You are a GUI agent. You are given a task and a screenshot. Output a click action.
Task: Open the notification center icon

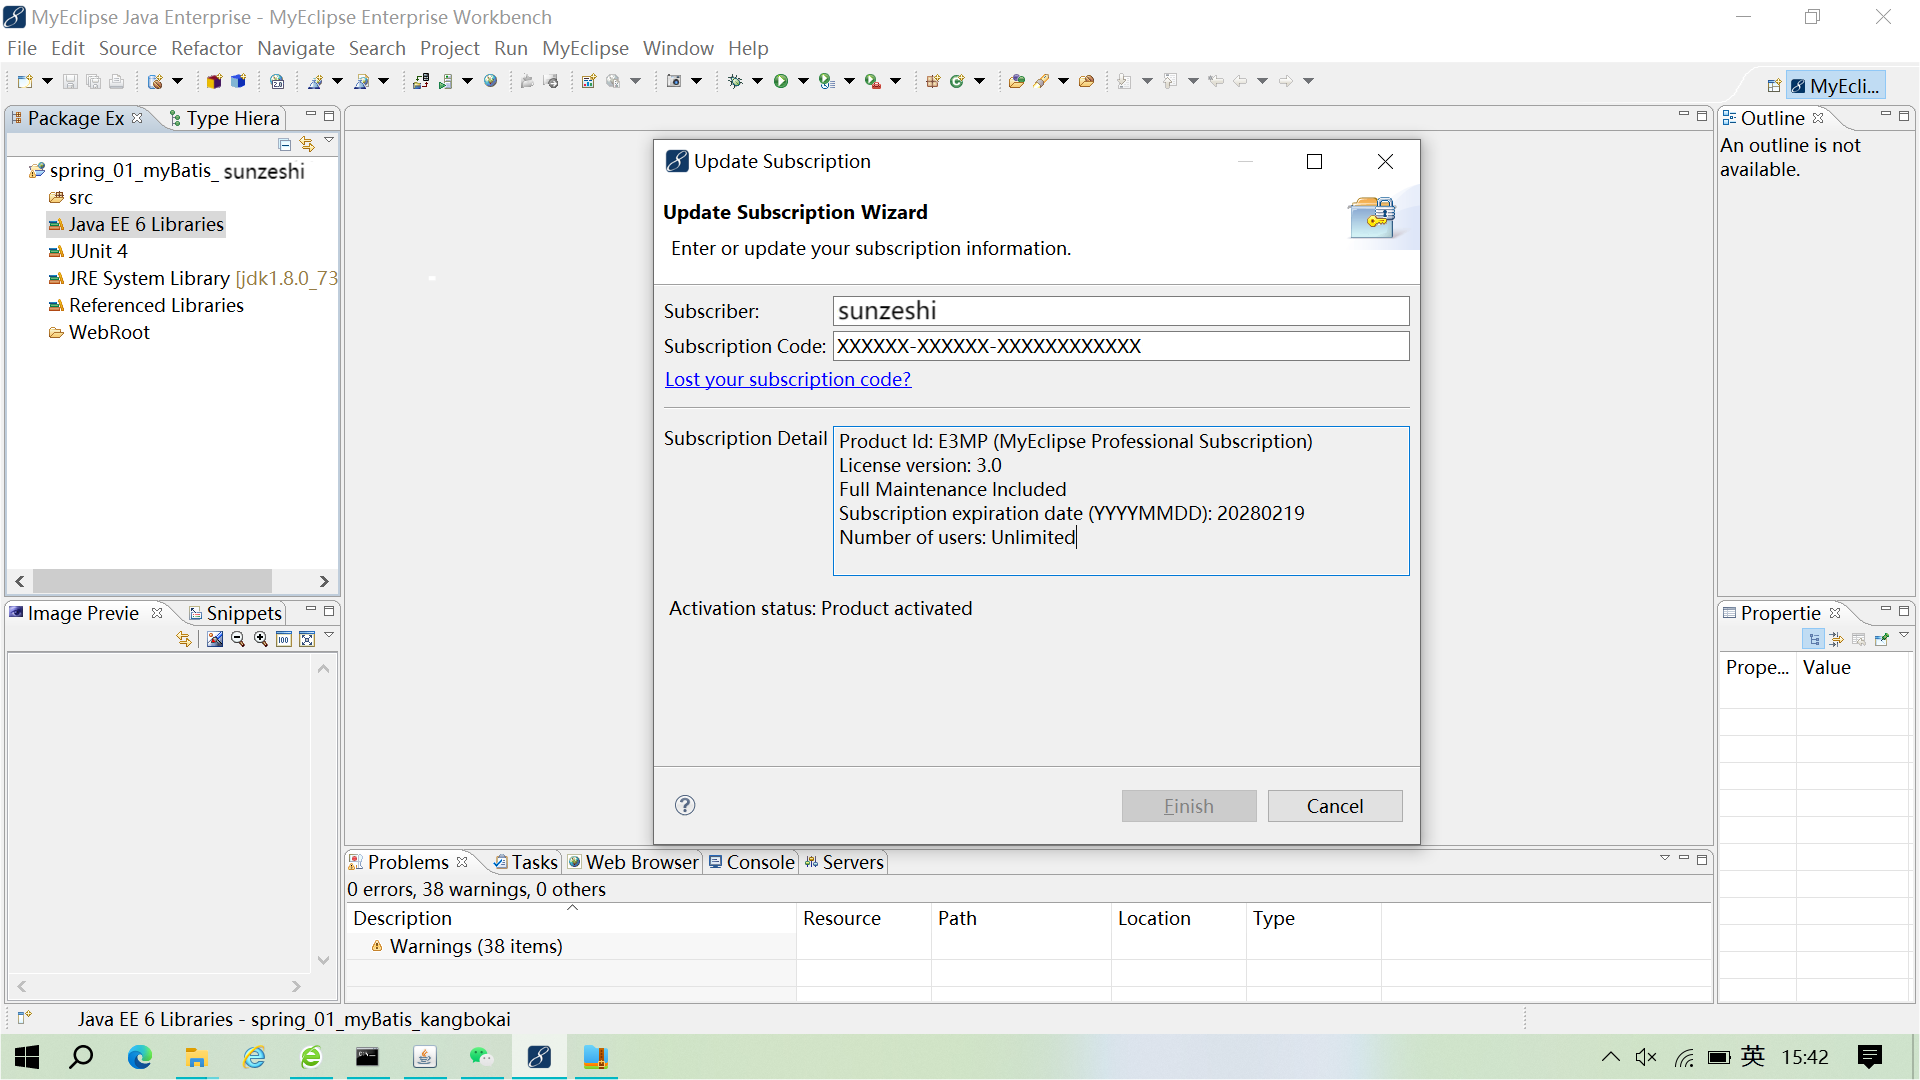[1869, 1057]
